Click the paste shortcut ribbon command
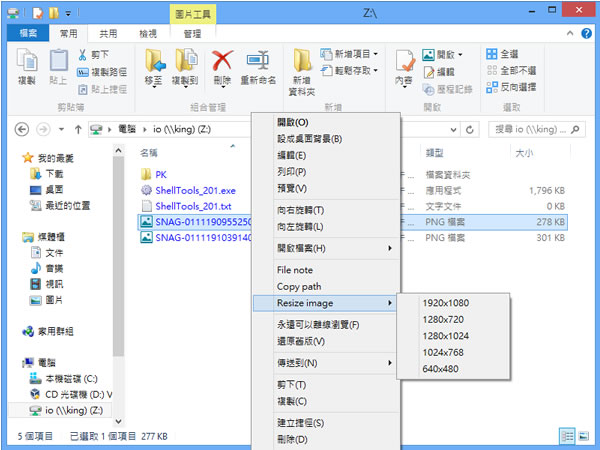 102,90
